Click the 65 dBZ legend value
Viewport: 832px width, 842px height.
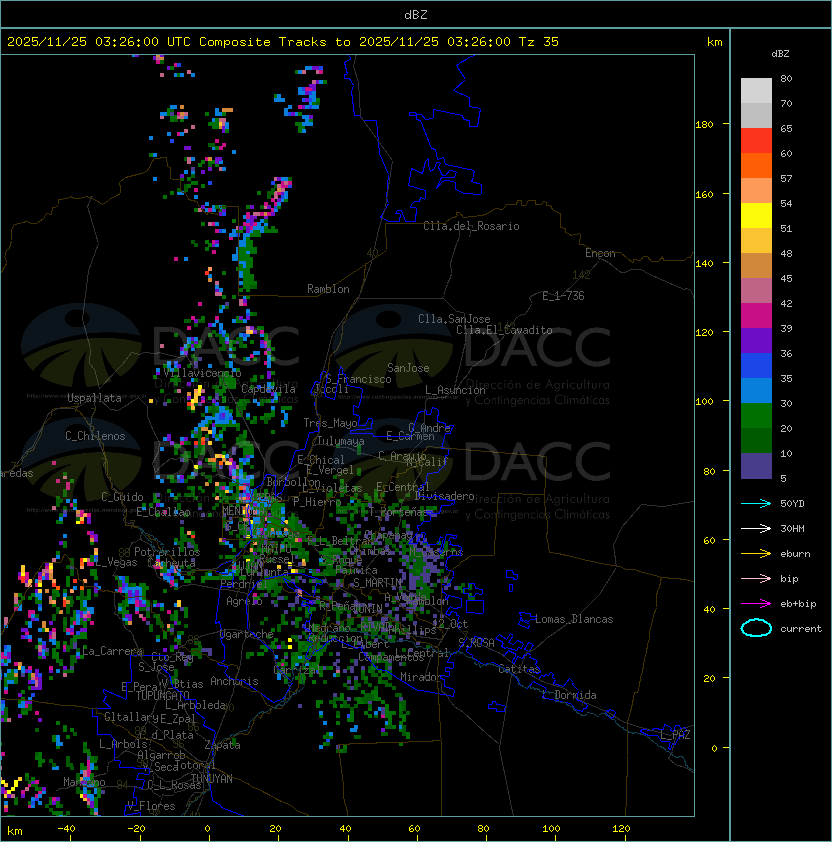[786, 128]
